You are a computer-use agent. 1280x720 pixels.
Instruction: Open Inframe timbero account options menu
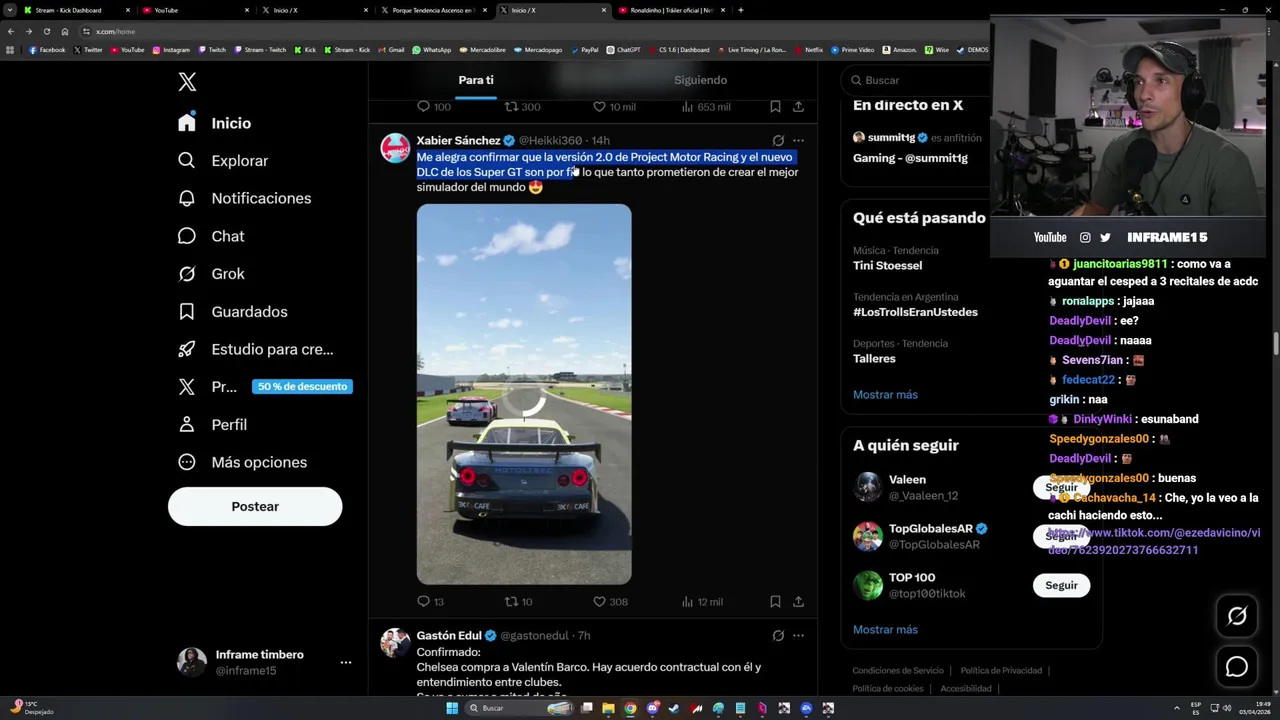(x=345, y=662)
